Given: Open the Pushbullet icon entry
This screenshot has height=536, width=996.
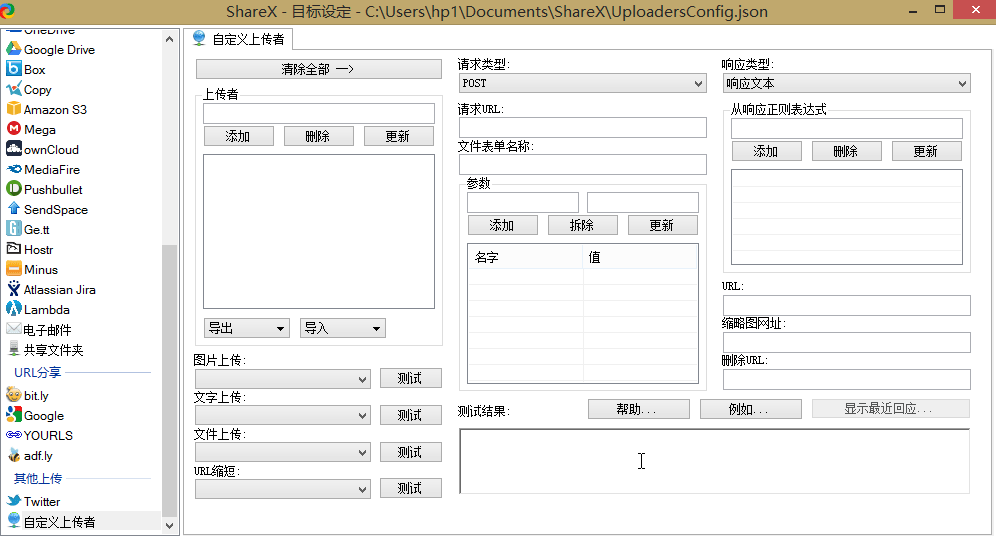Looking at the screenshot, I should coord(14,189).
